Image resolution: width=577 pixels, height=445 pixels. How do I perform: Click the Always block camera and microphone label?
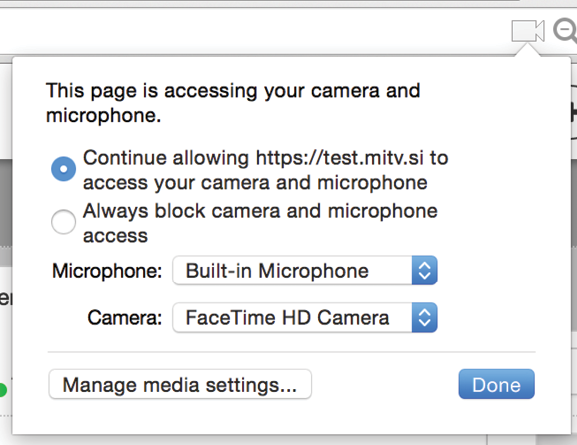(260, 223)
